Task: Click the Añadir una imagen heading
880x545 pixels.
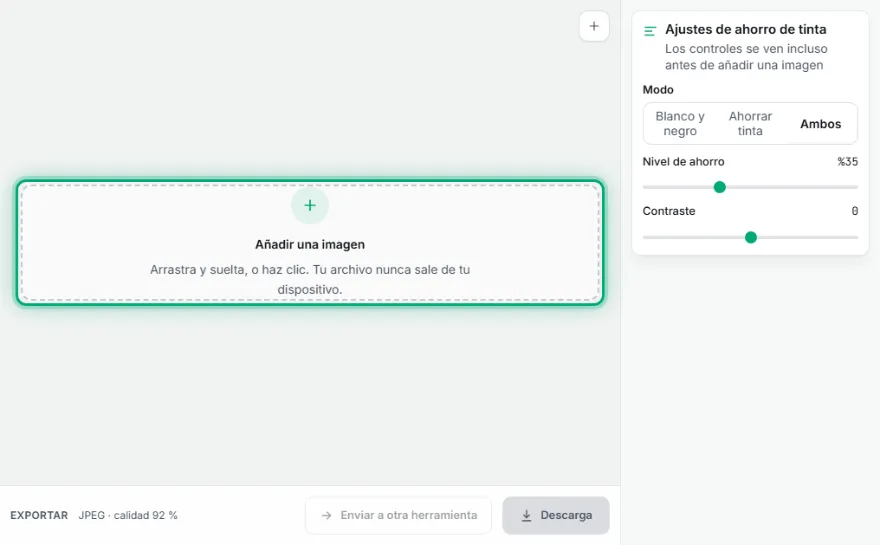Action: pyautogui.click(x=310, y=244)
